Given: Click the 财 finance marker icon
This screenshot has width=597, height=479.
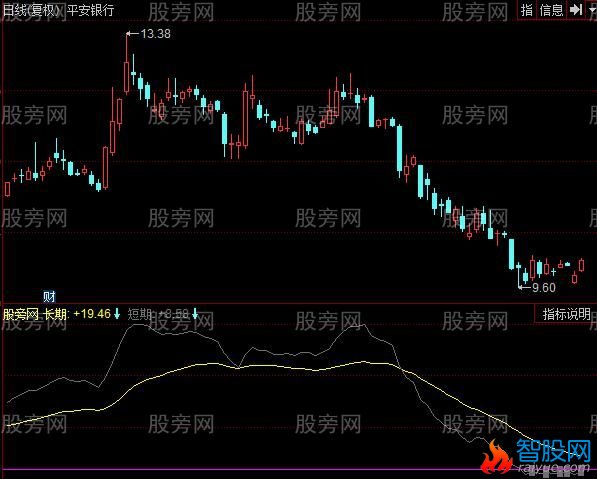Looking at the screenshot, I should [x=49, y=296].
